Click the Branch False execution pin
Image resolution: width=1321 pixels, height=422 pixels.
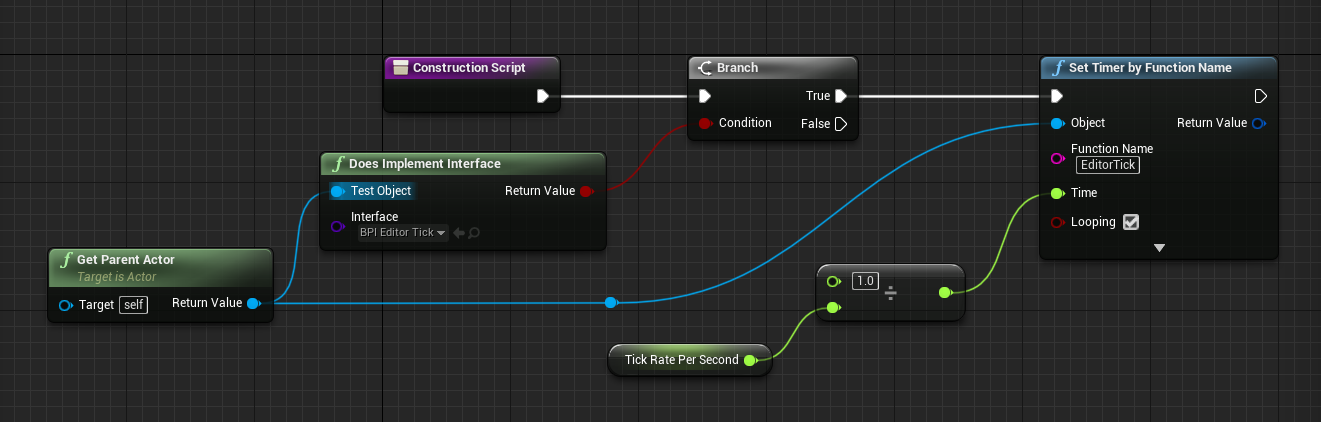click(x=841, y=124)
